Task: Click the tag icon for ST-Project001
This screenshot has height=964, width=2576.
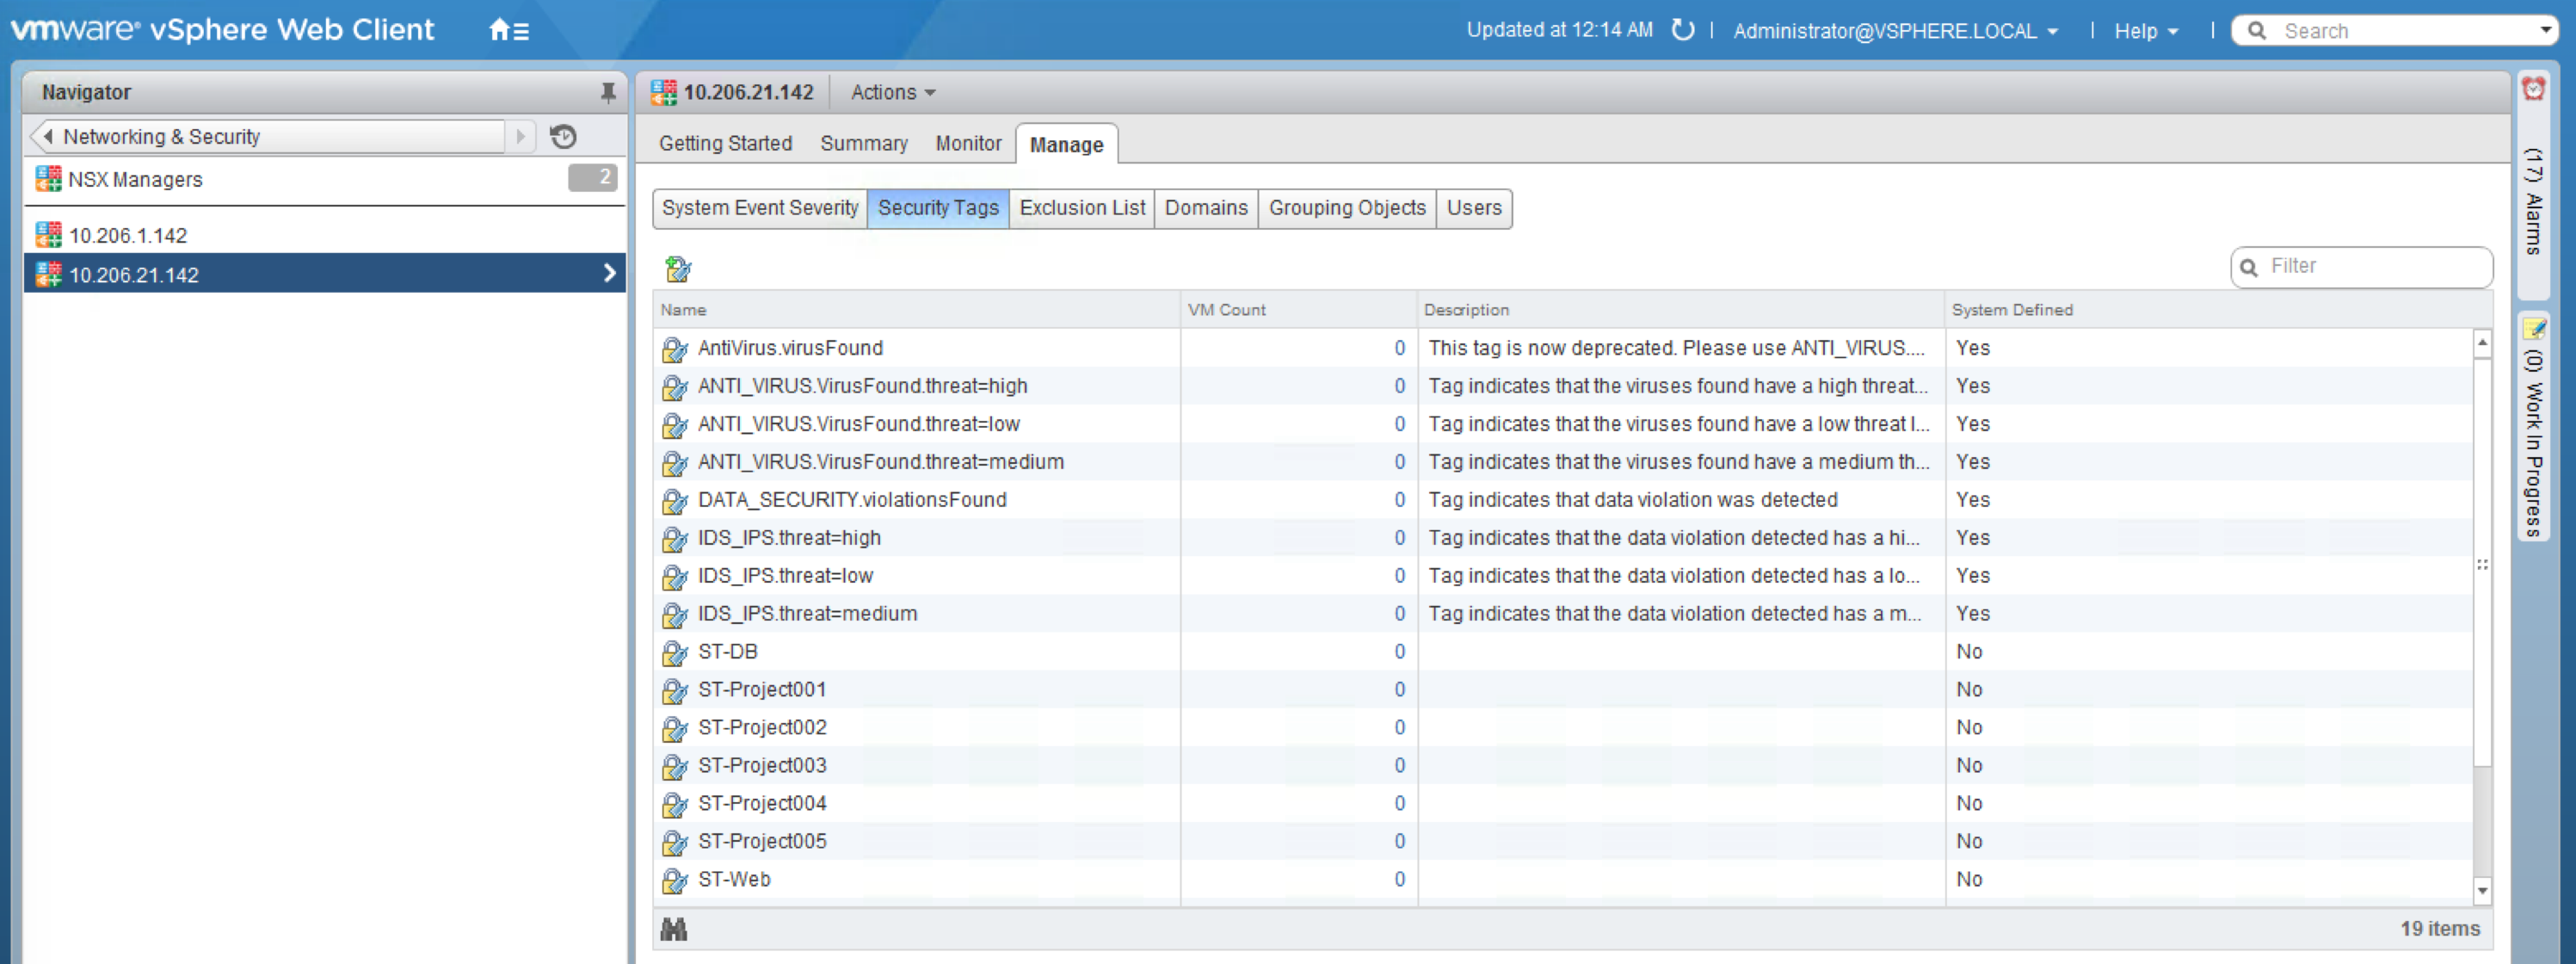Action: point(675,691)
